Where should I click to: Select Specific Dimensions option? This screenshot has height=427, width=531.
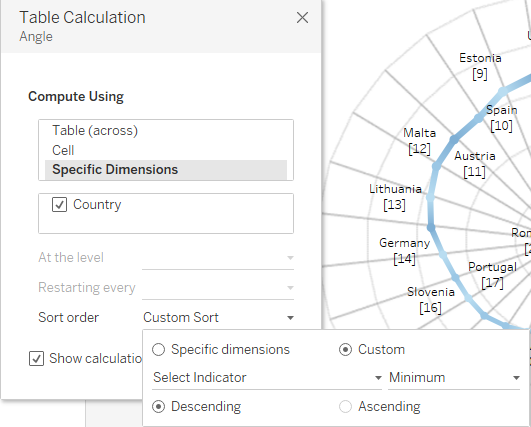click(166, 170)
